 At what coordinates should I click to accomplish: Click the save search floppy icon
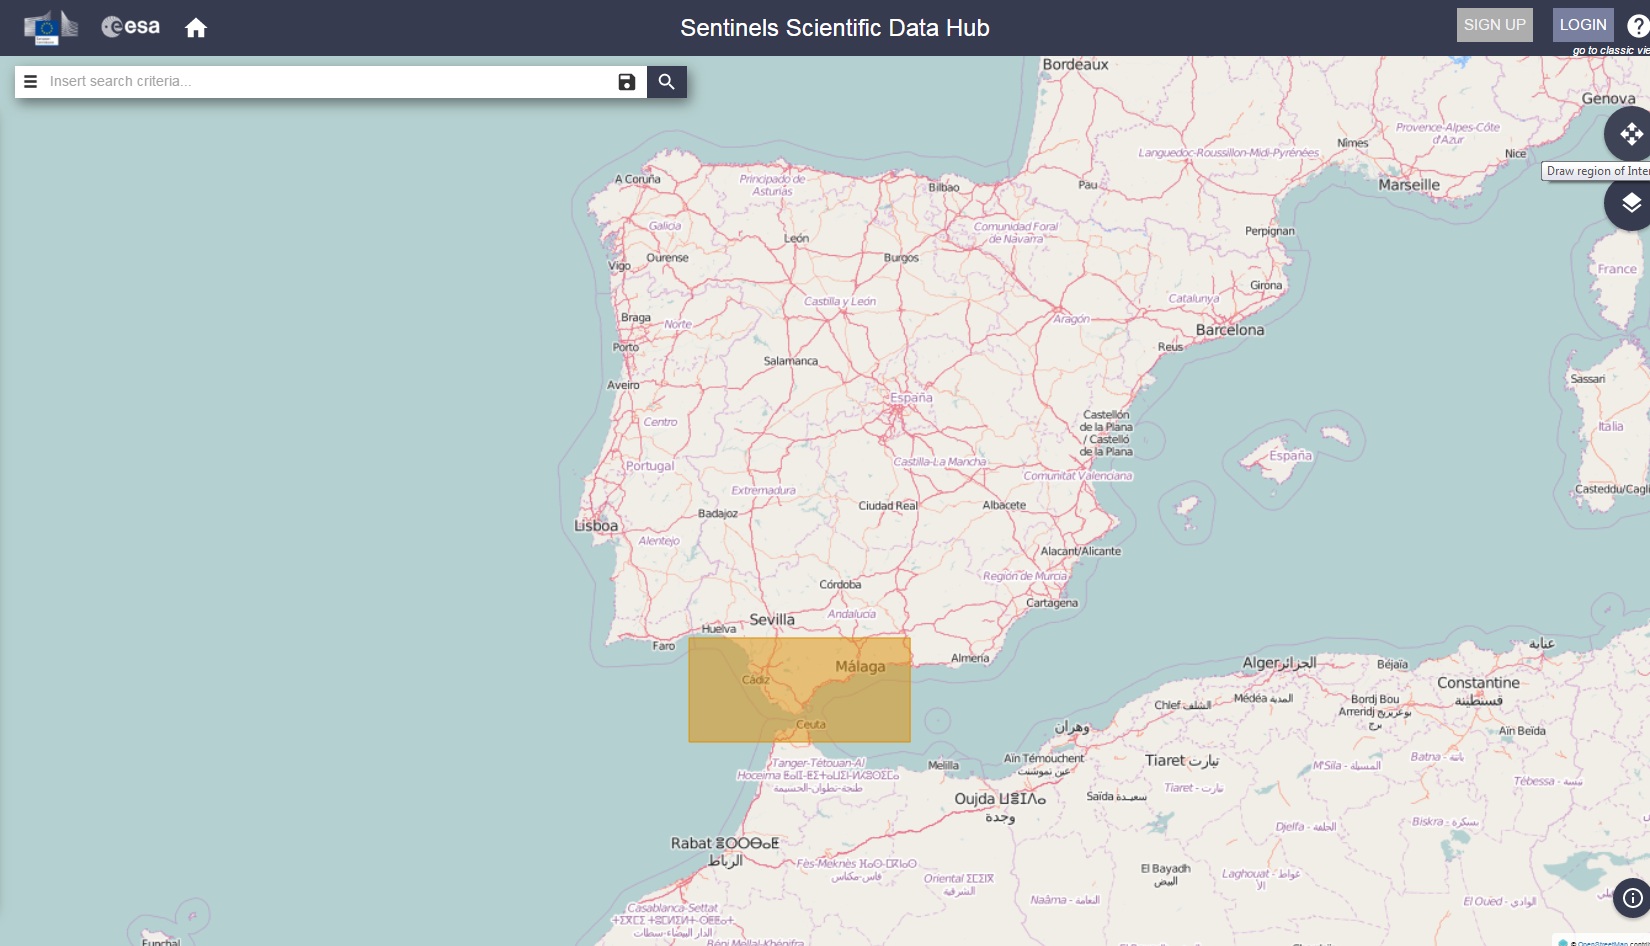point(627,82)
